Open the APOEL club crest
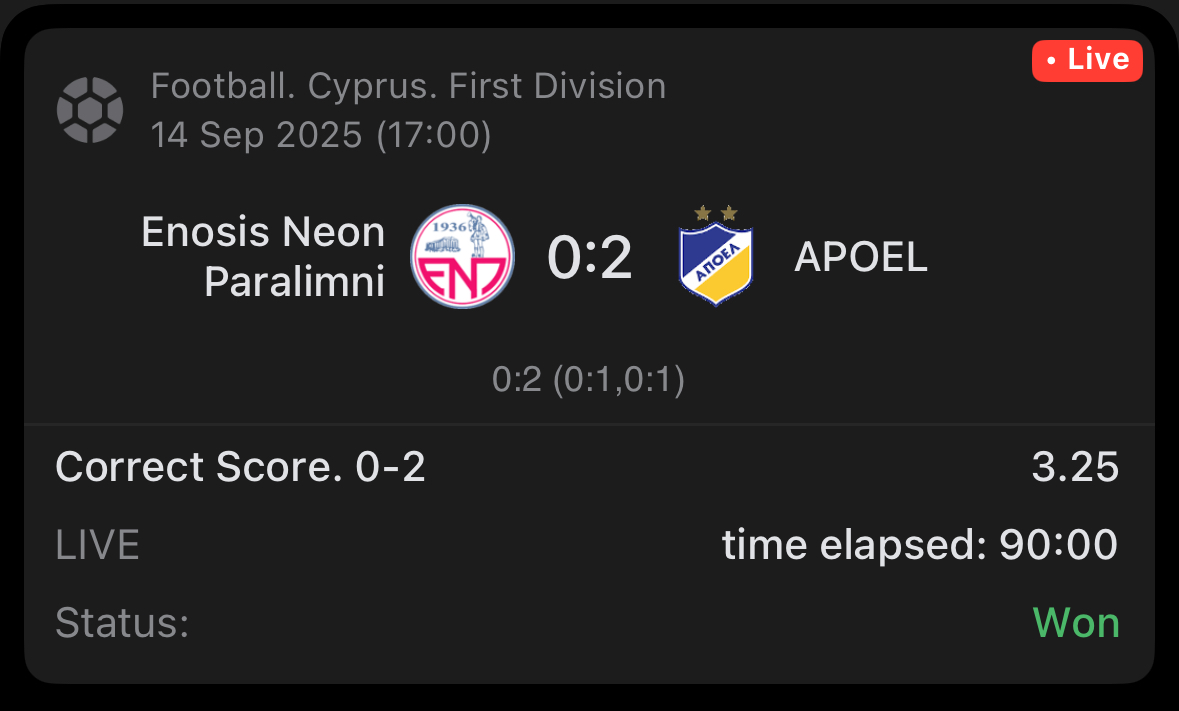The image size is (1179, 711). pos(716,262)
